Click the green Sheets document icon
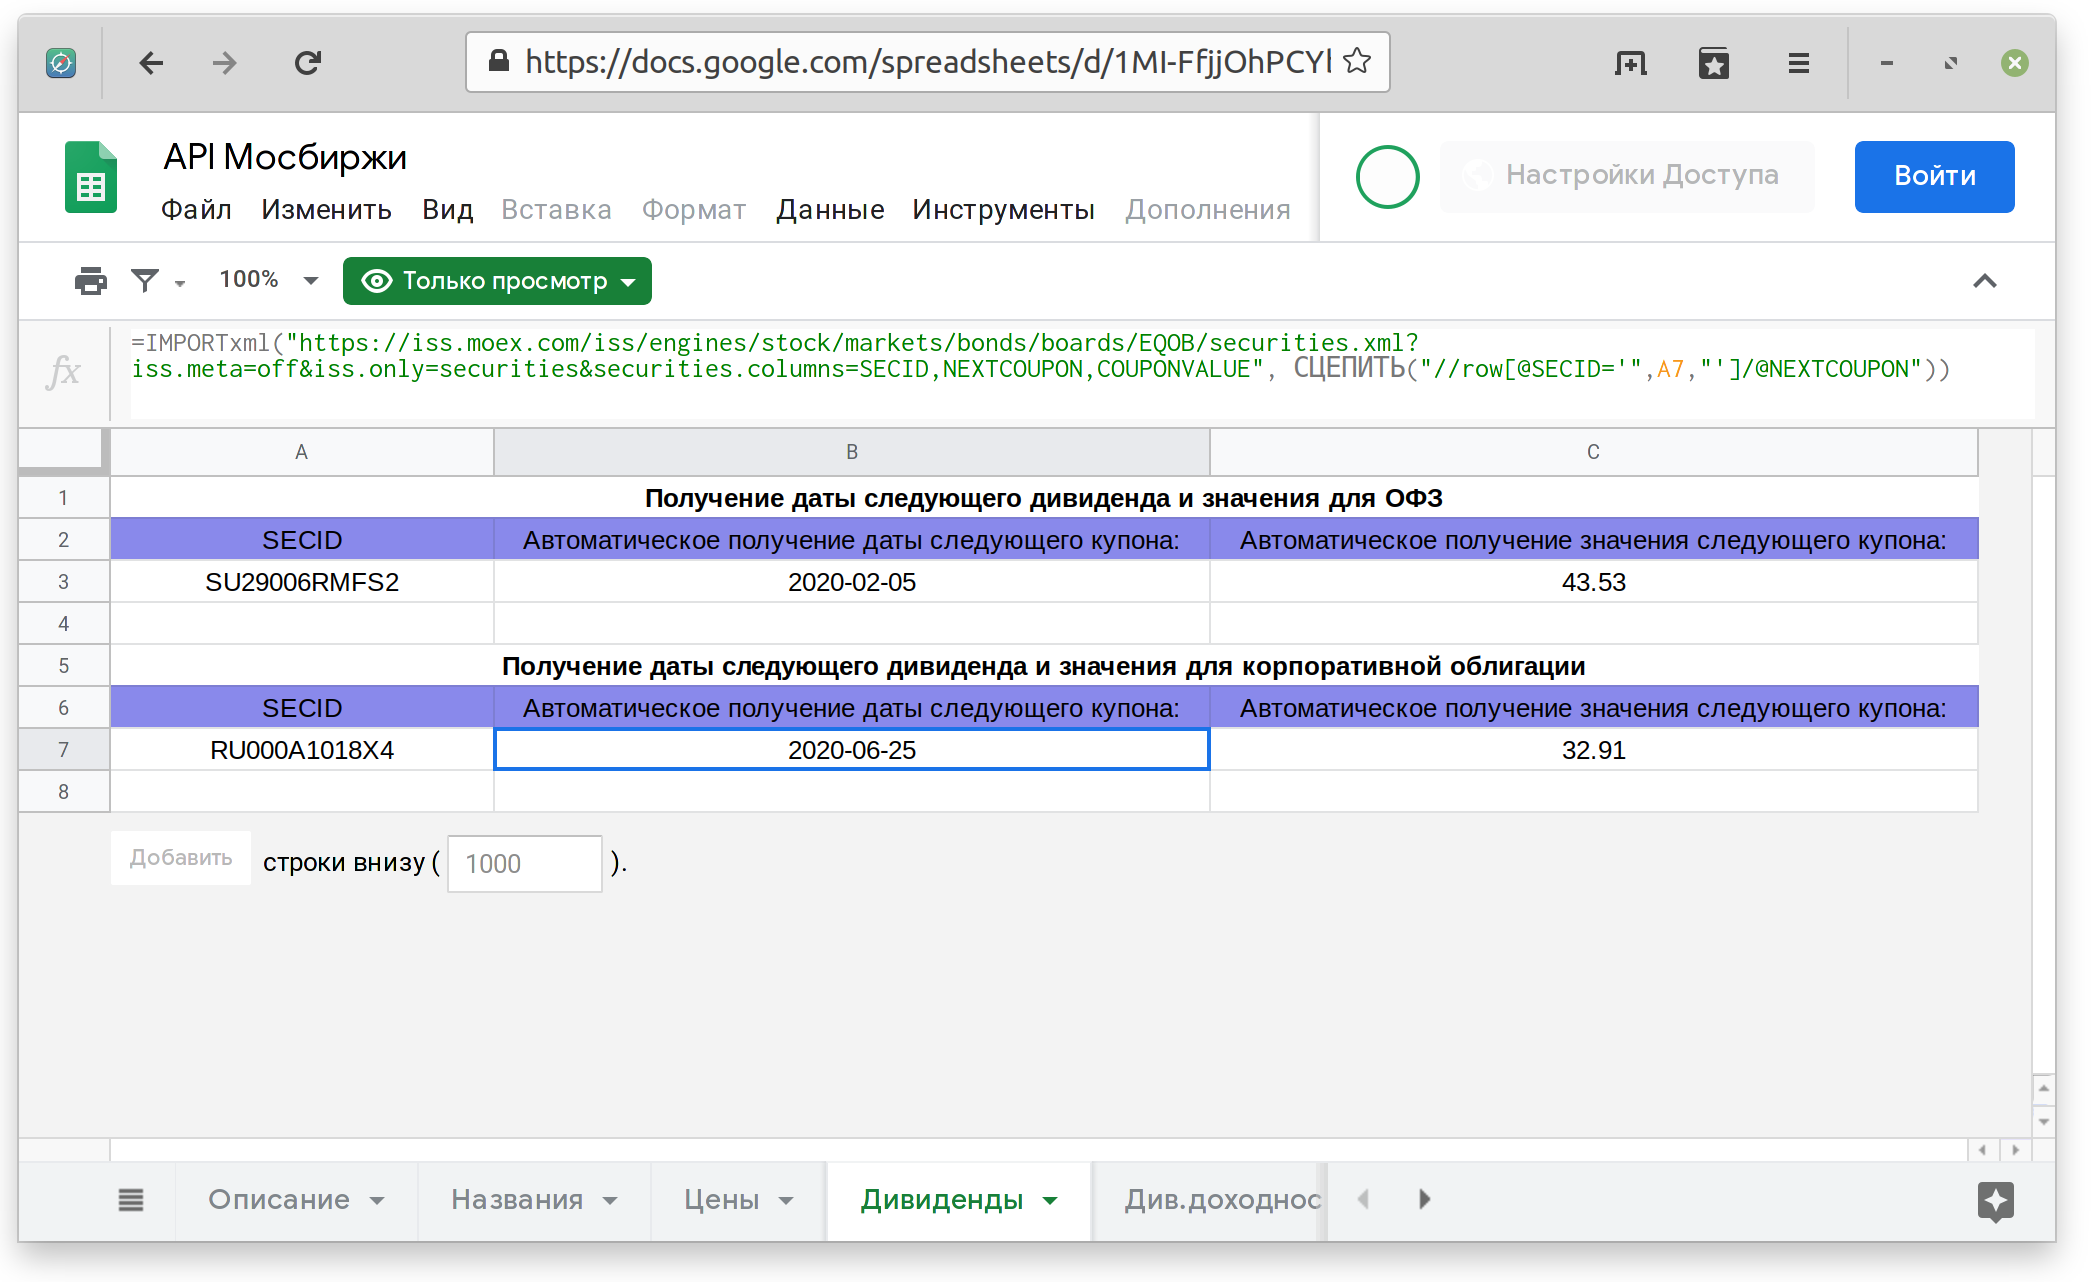2099x1282 pixels. [90, 177]
